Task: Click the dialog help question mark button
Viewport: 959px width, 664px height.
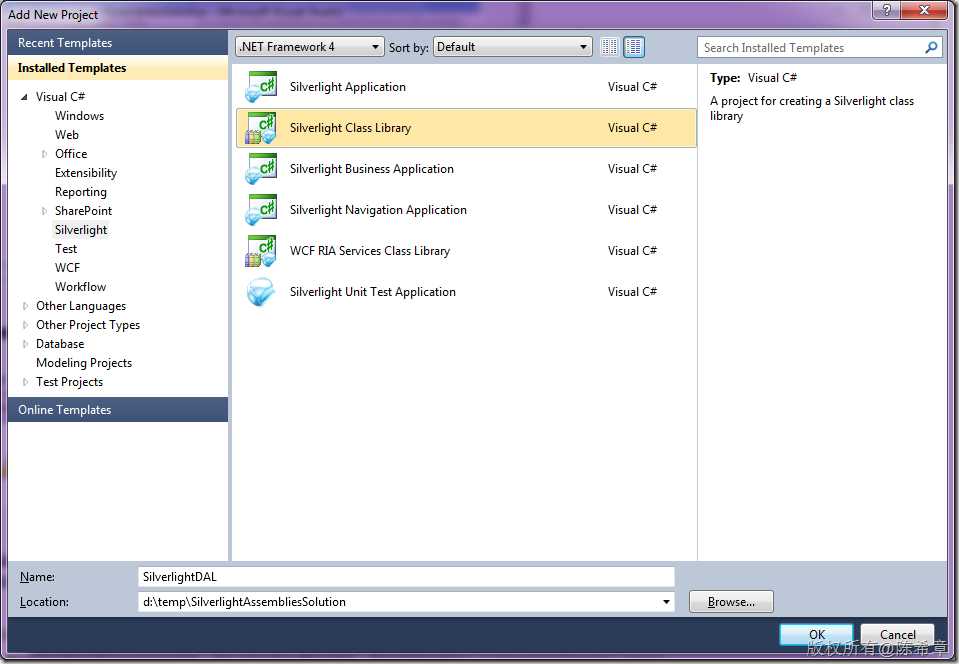Action: coord(886,10)
